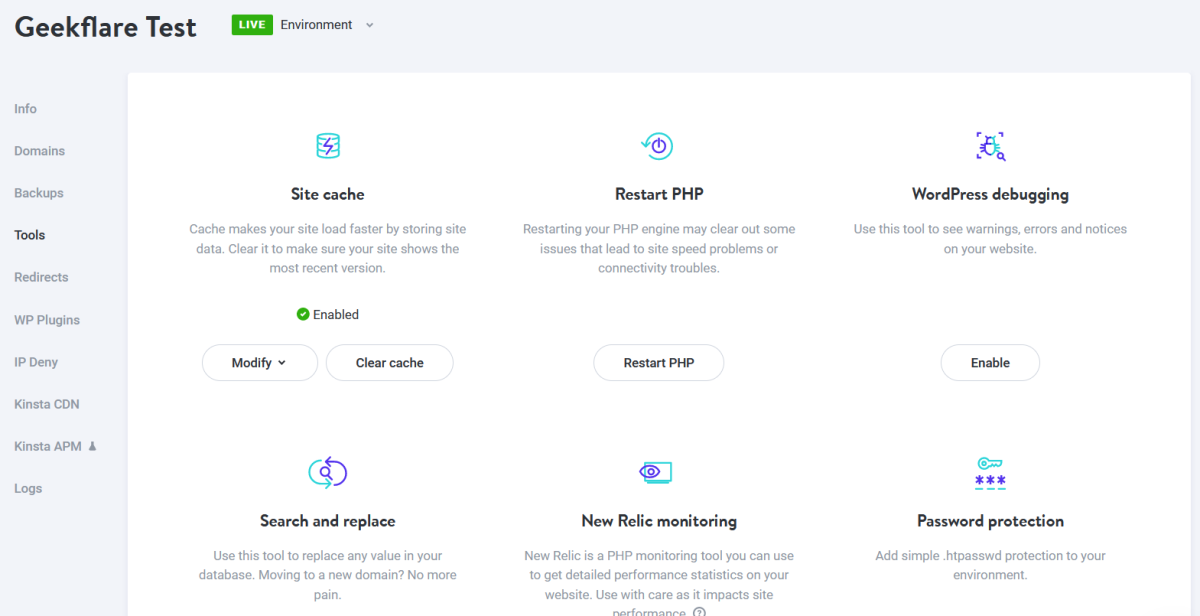1200x616 pixels.
Task: Open the Modify dropdown for site cache
Action: [259, 363]
